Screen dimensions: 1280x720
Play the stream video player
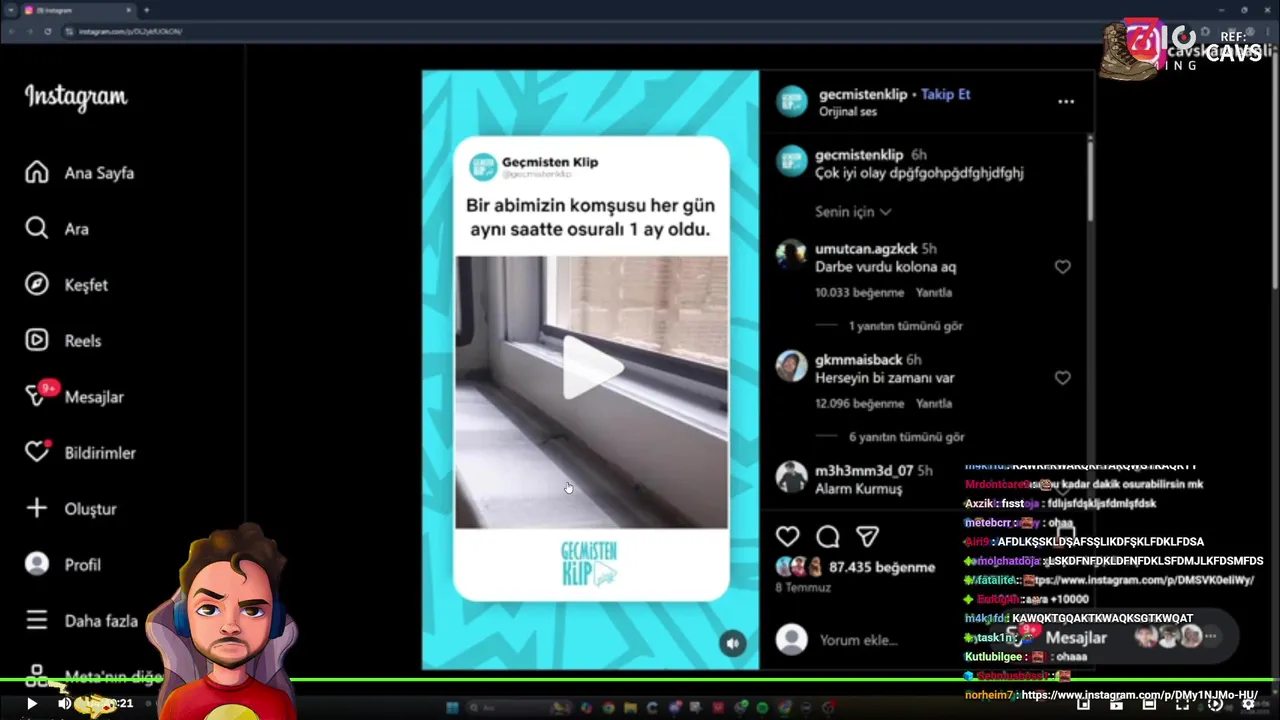click(31, 704)
